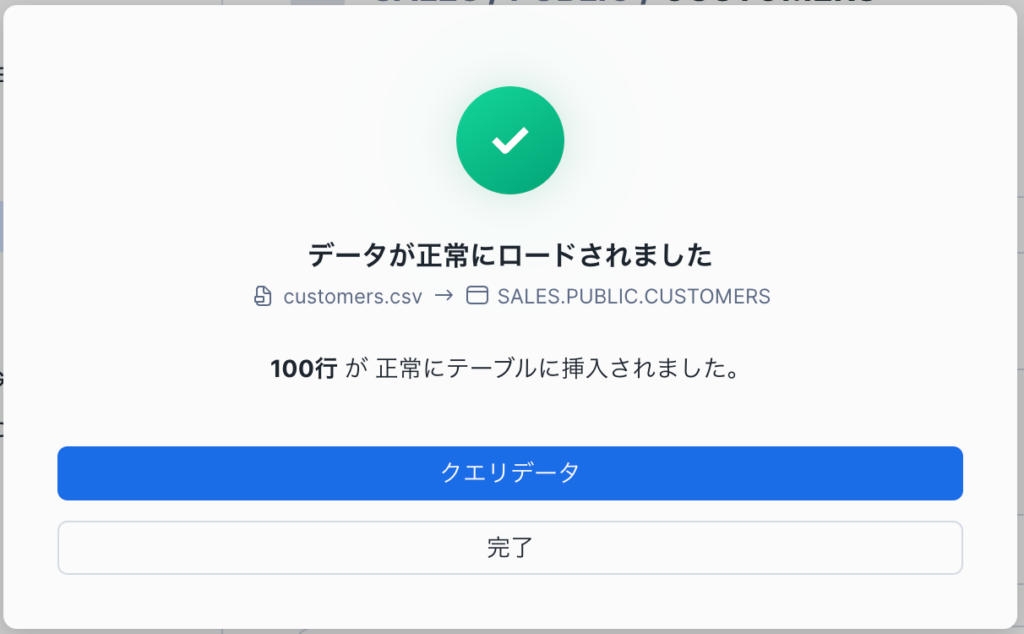This screenshot has height=634, width=1024.
Task: Click the bold 100行 row count
Action: coord(304,369)
